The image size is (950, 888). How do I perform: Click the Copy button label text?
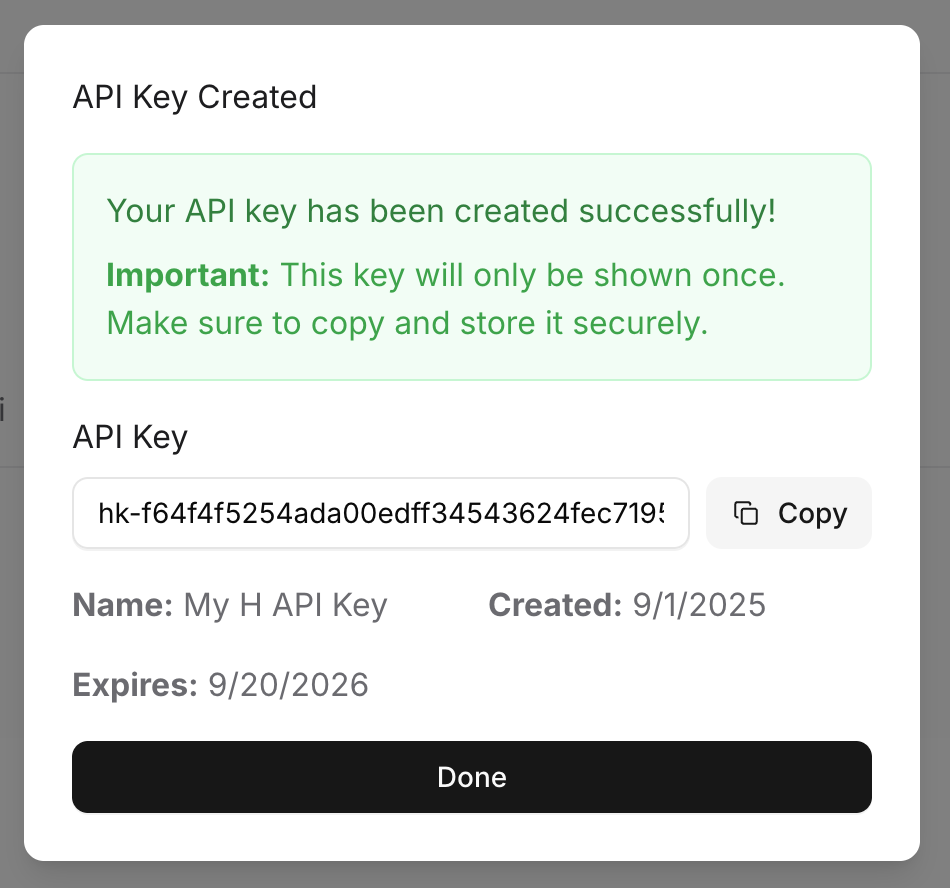click(812, 514)
